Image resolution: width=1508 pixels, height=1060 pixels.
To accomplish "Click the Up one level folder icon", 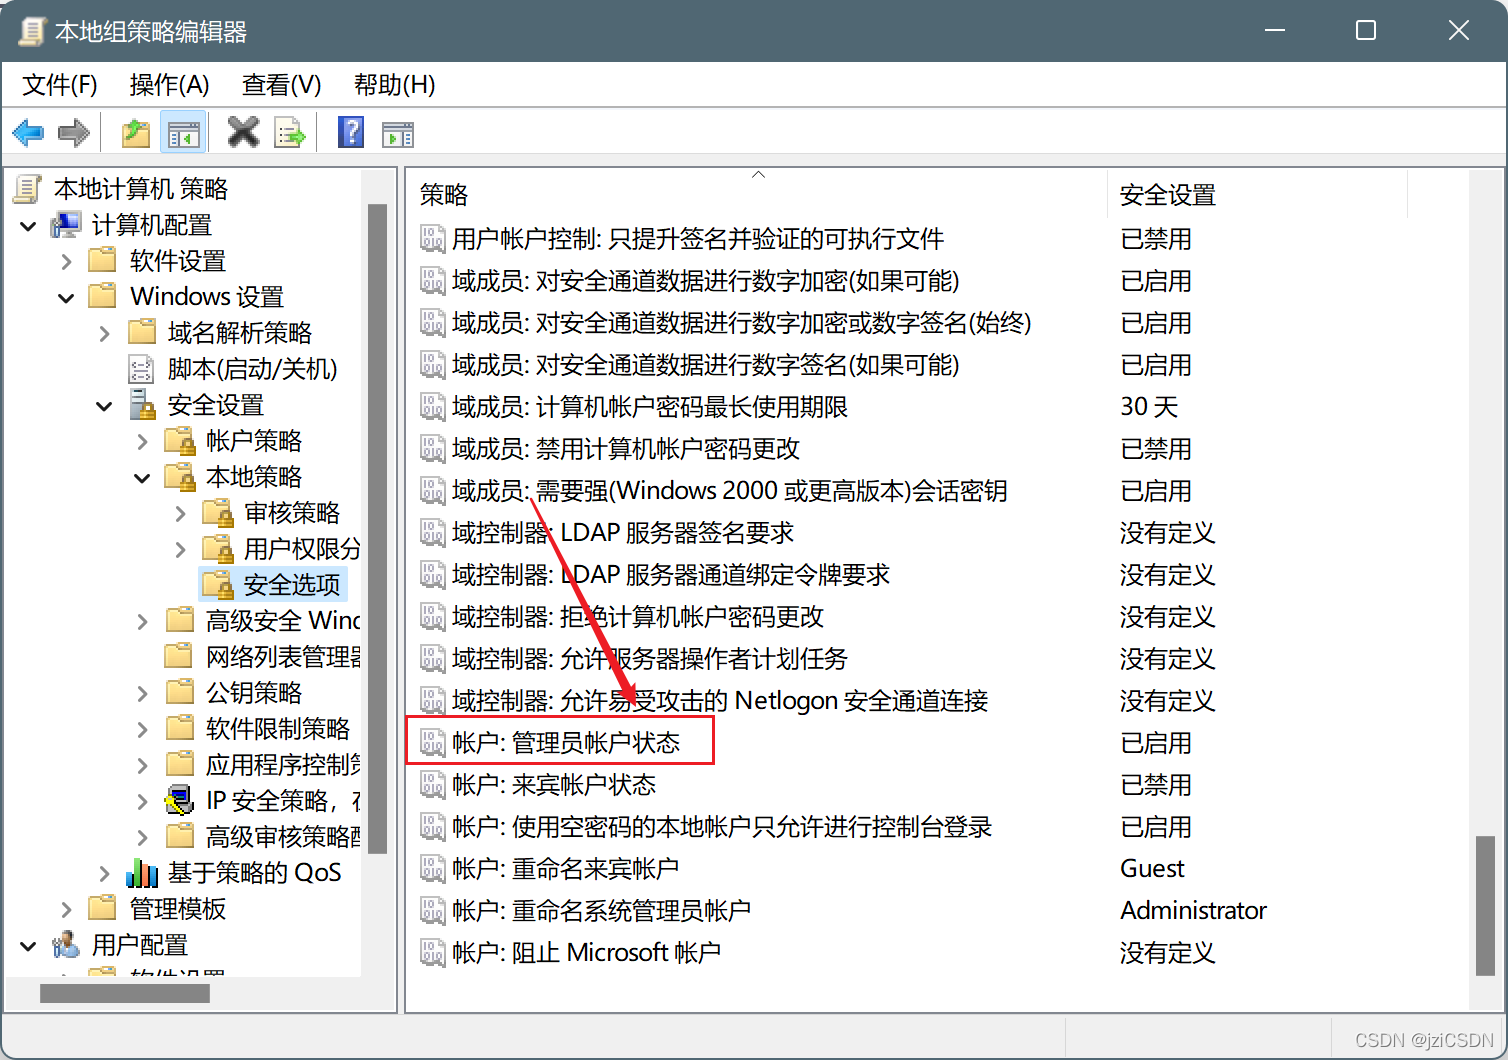I will 136,132.
